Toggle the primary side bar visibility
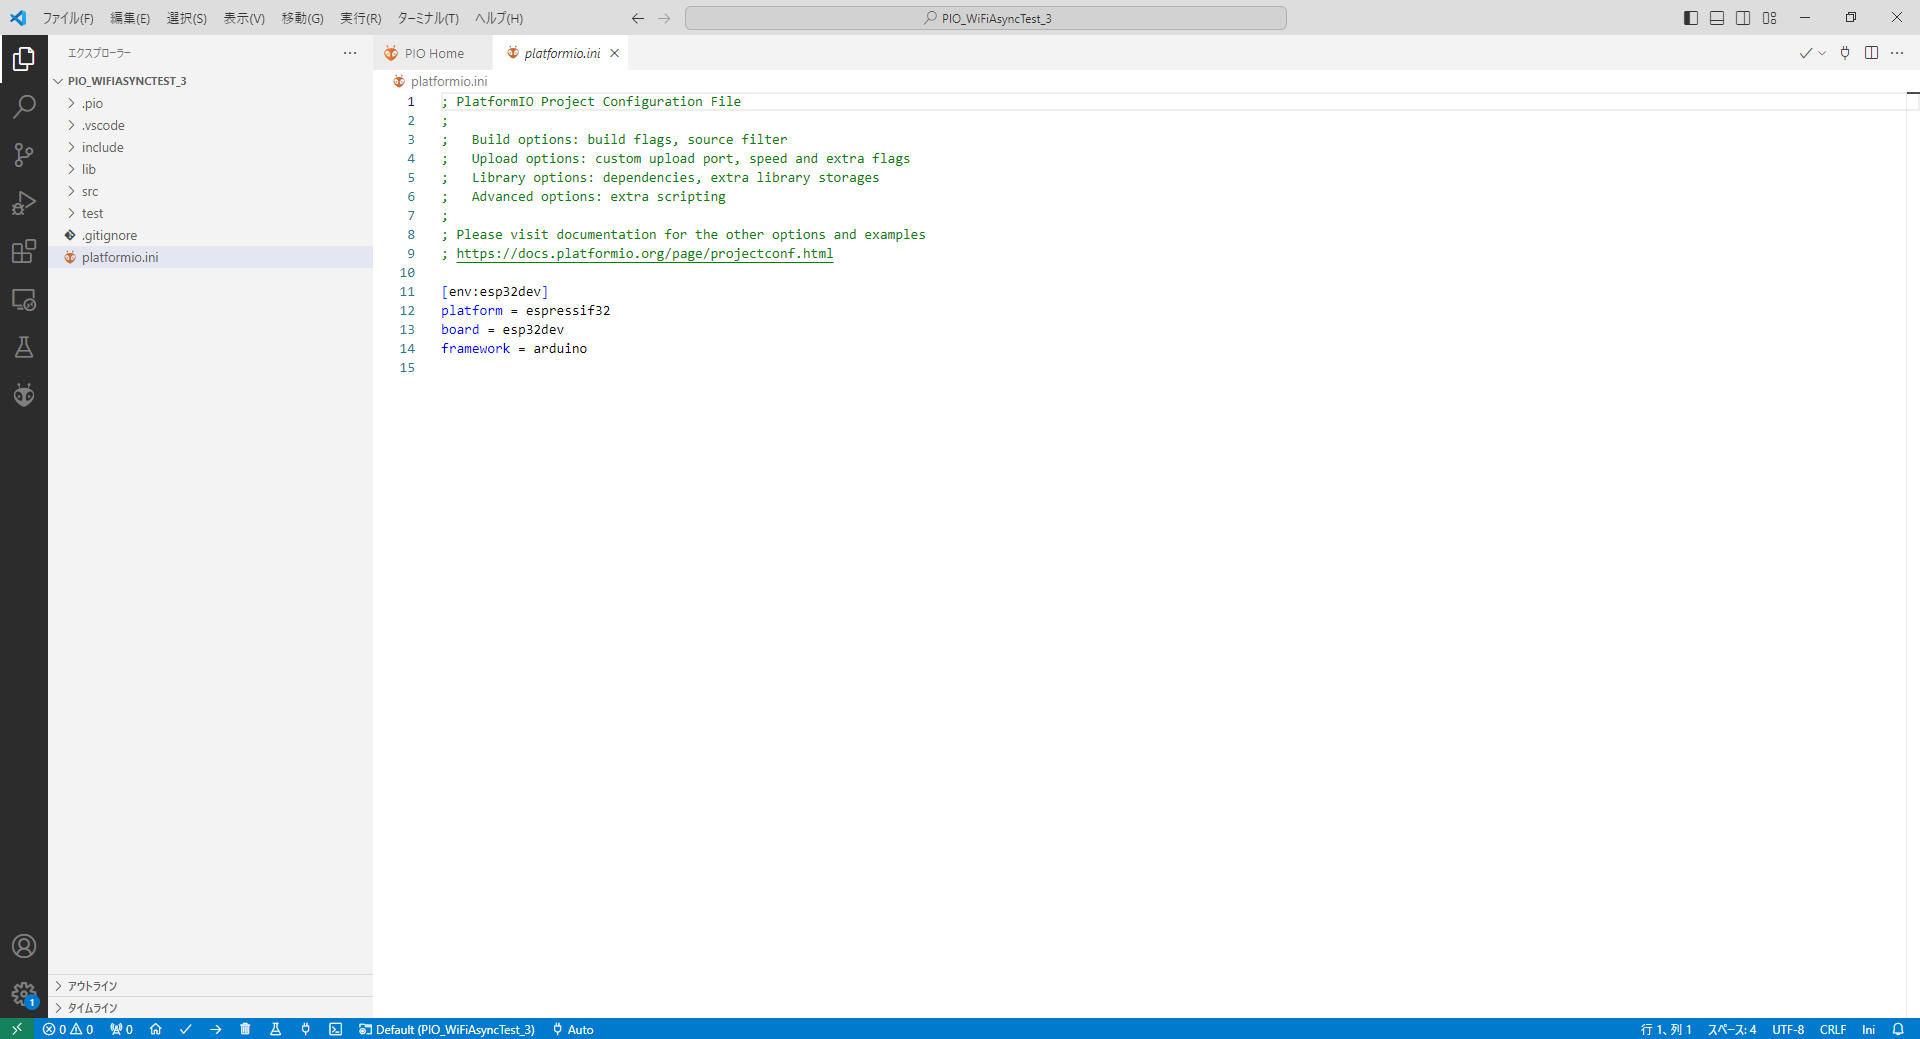 click(1691, 18)
